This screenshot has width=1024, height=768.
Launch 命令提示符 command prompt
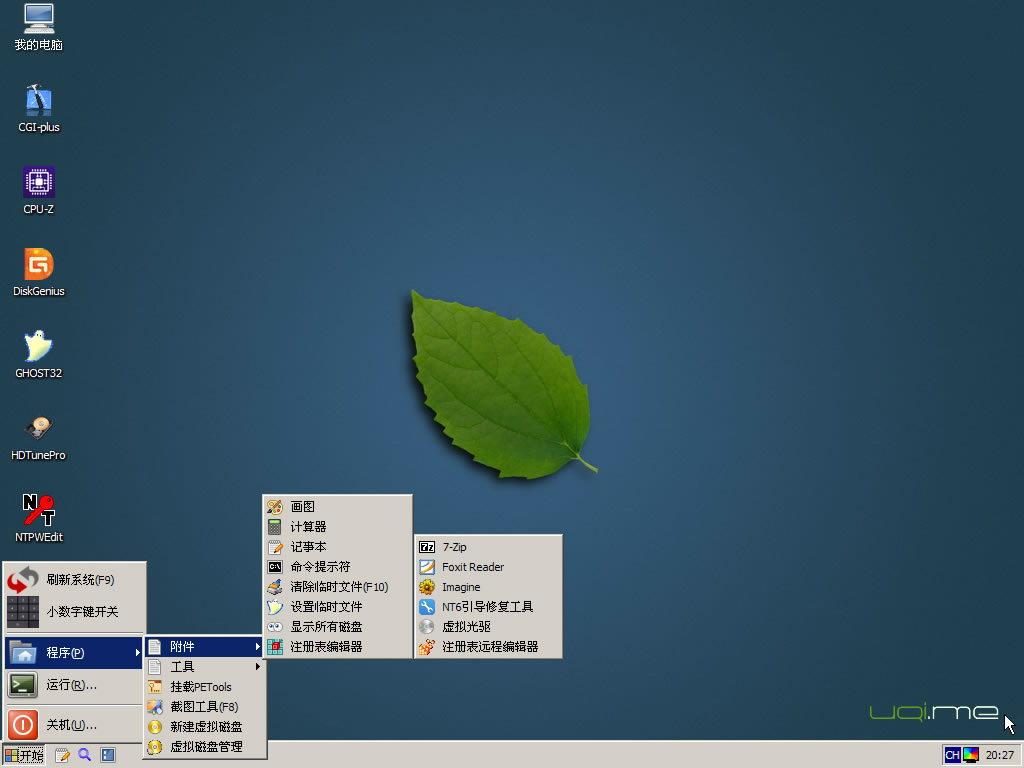[338, 567]
